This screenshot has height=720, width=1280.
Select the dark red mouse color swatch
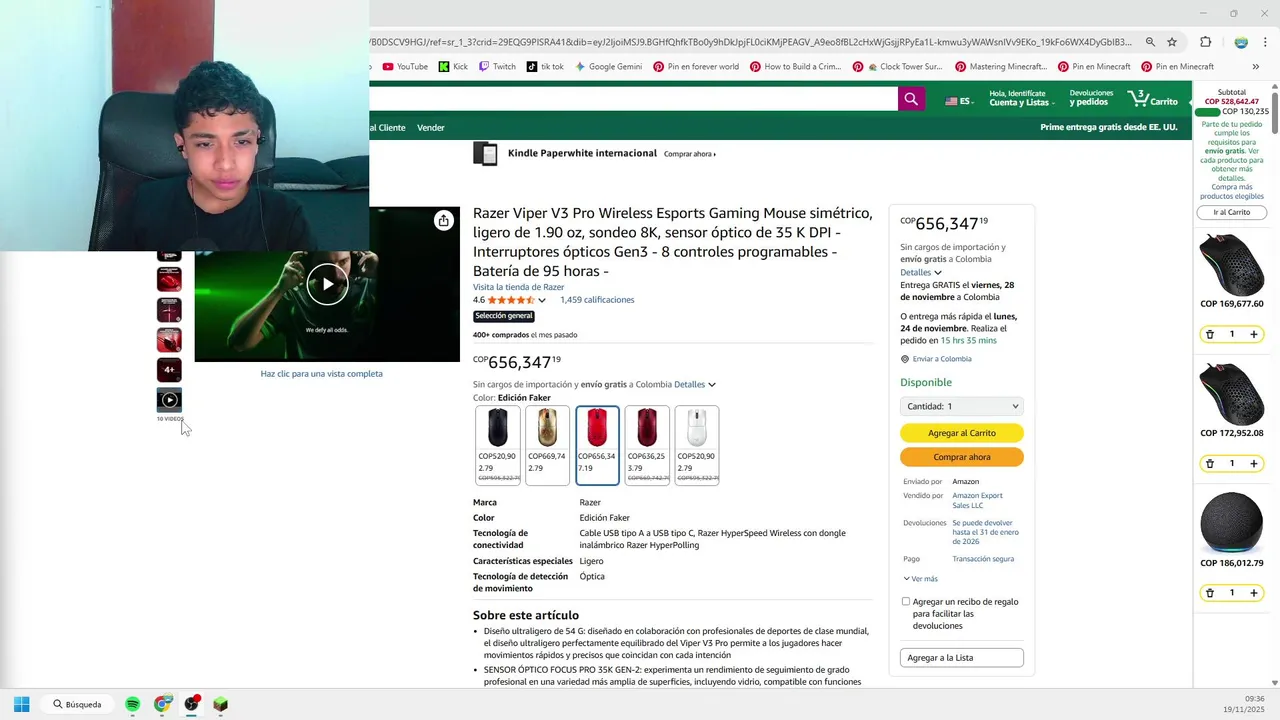(x=647, y=445)
